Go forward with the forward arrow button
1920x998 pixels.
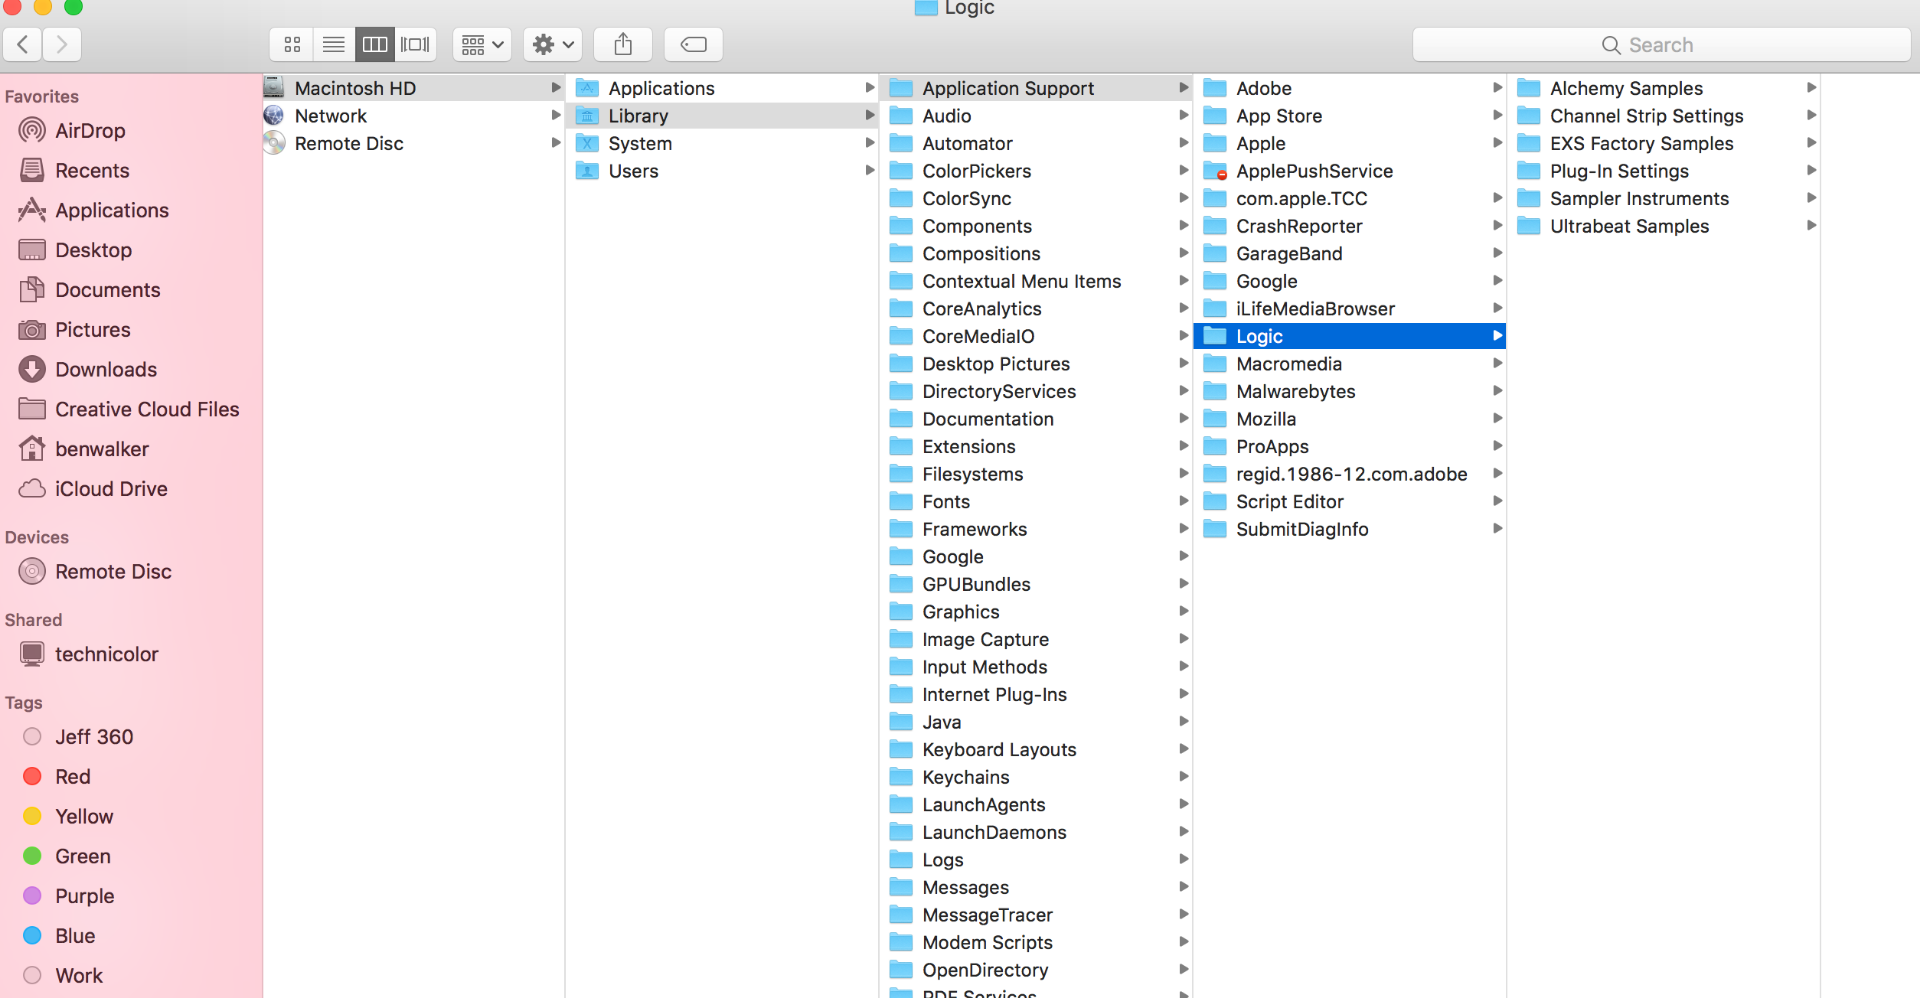point(62,44)
